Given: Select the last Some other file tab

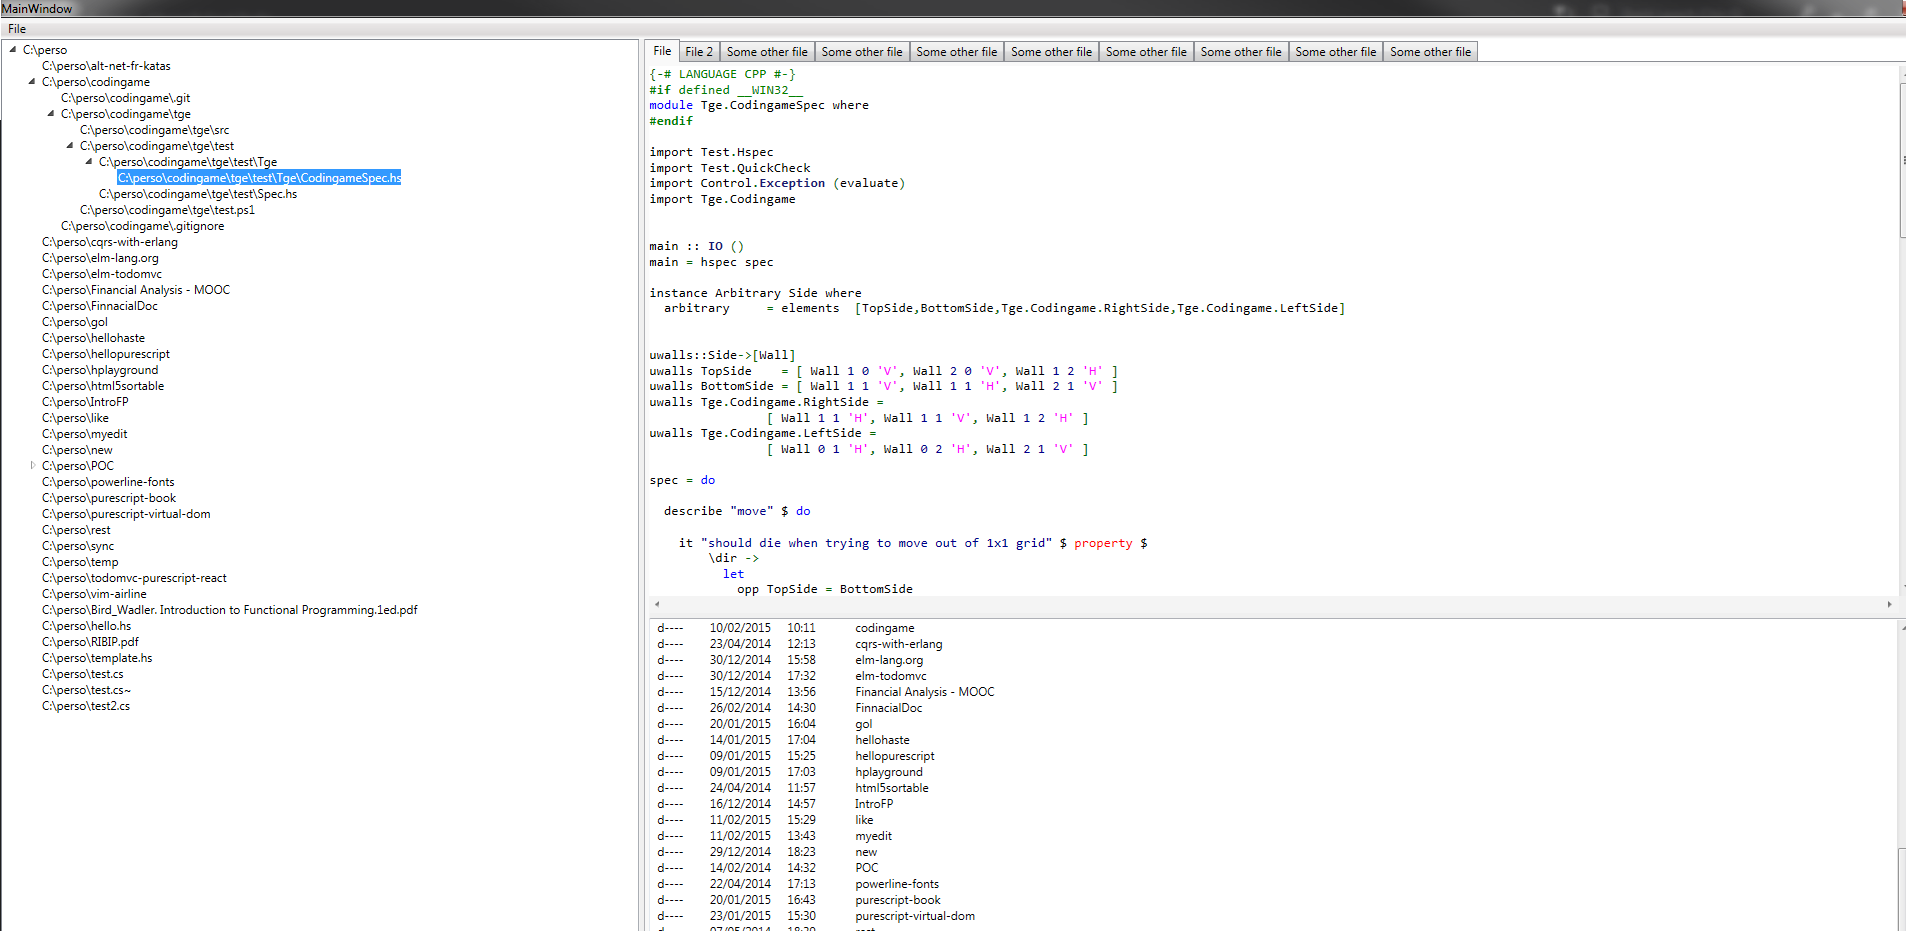Looking at the screenshot, I should click(x=1430, y=52).
